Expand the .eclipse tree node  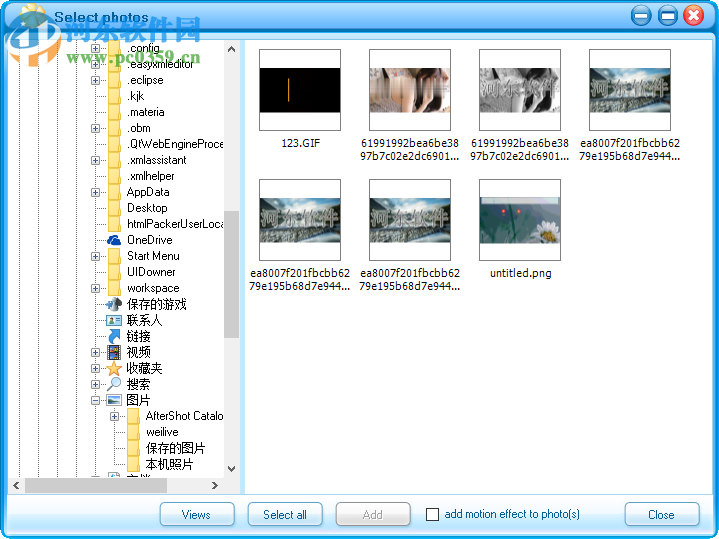click(95, 80)
